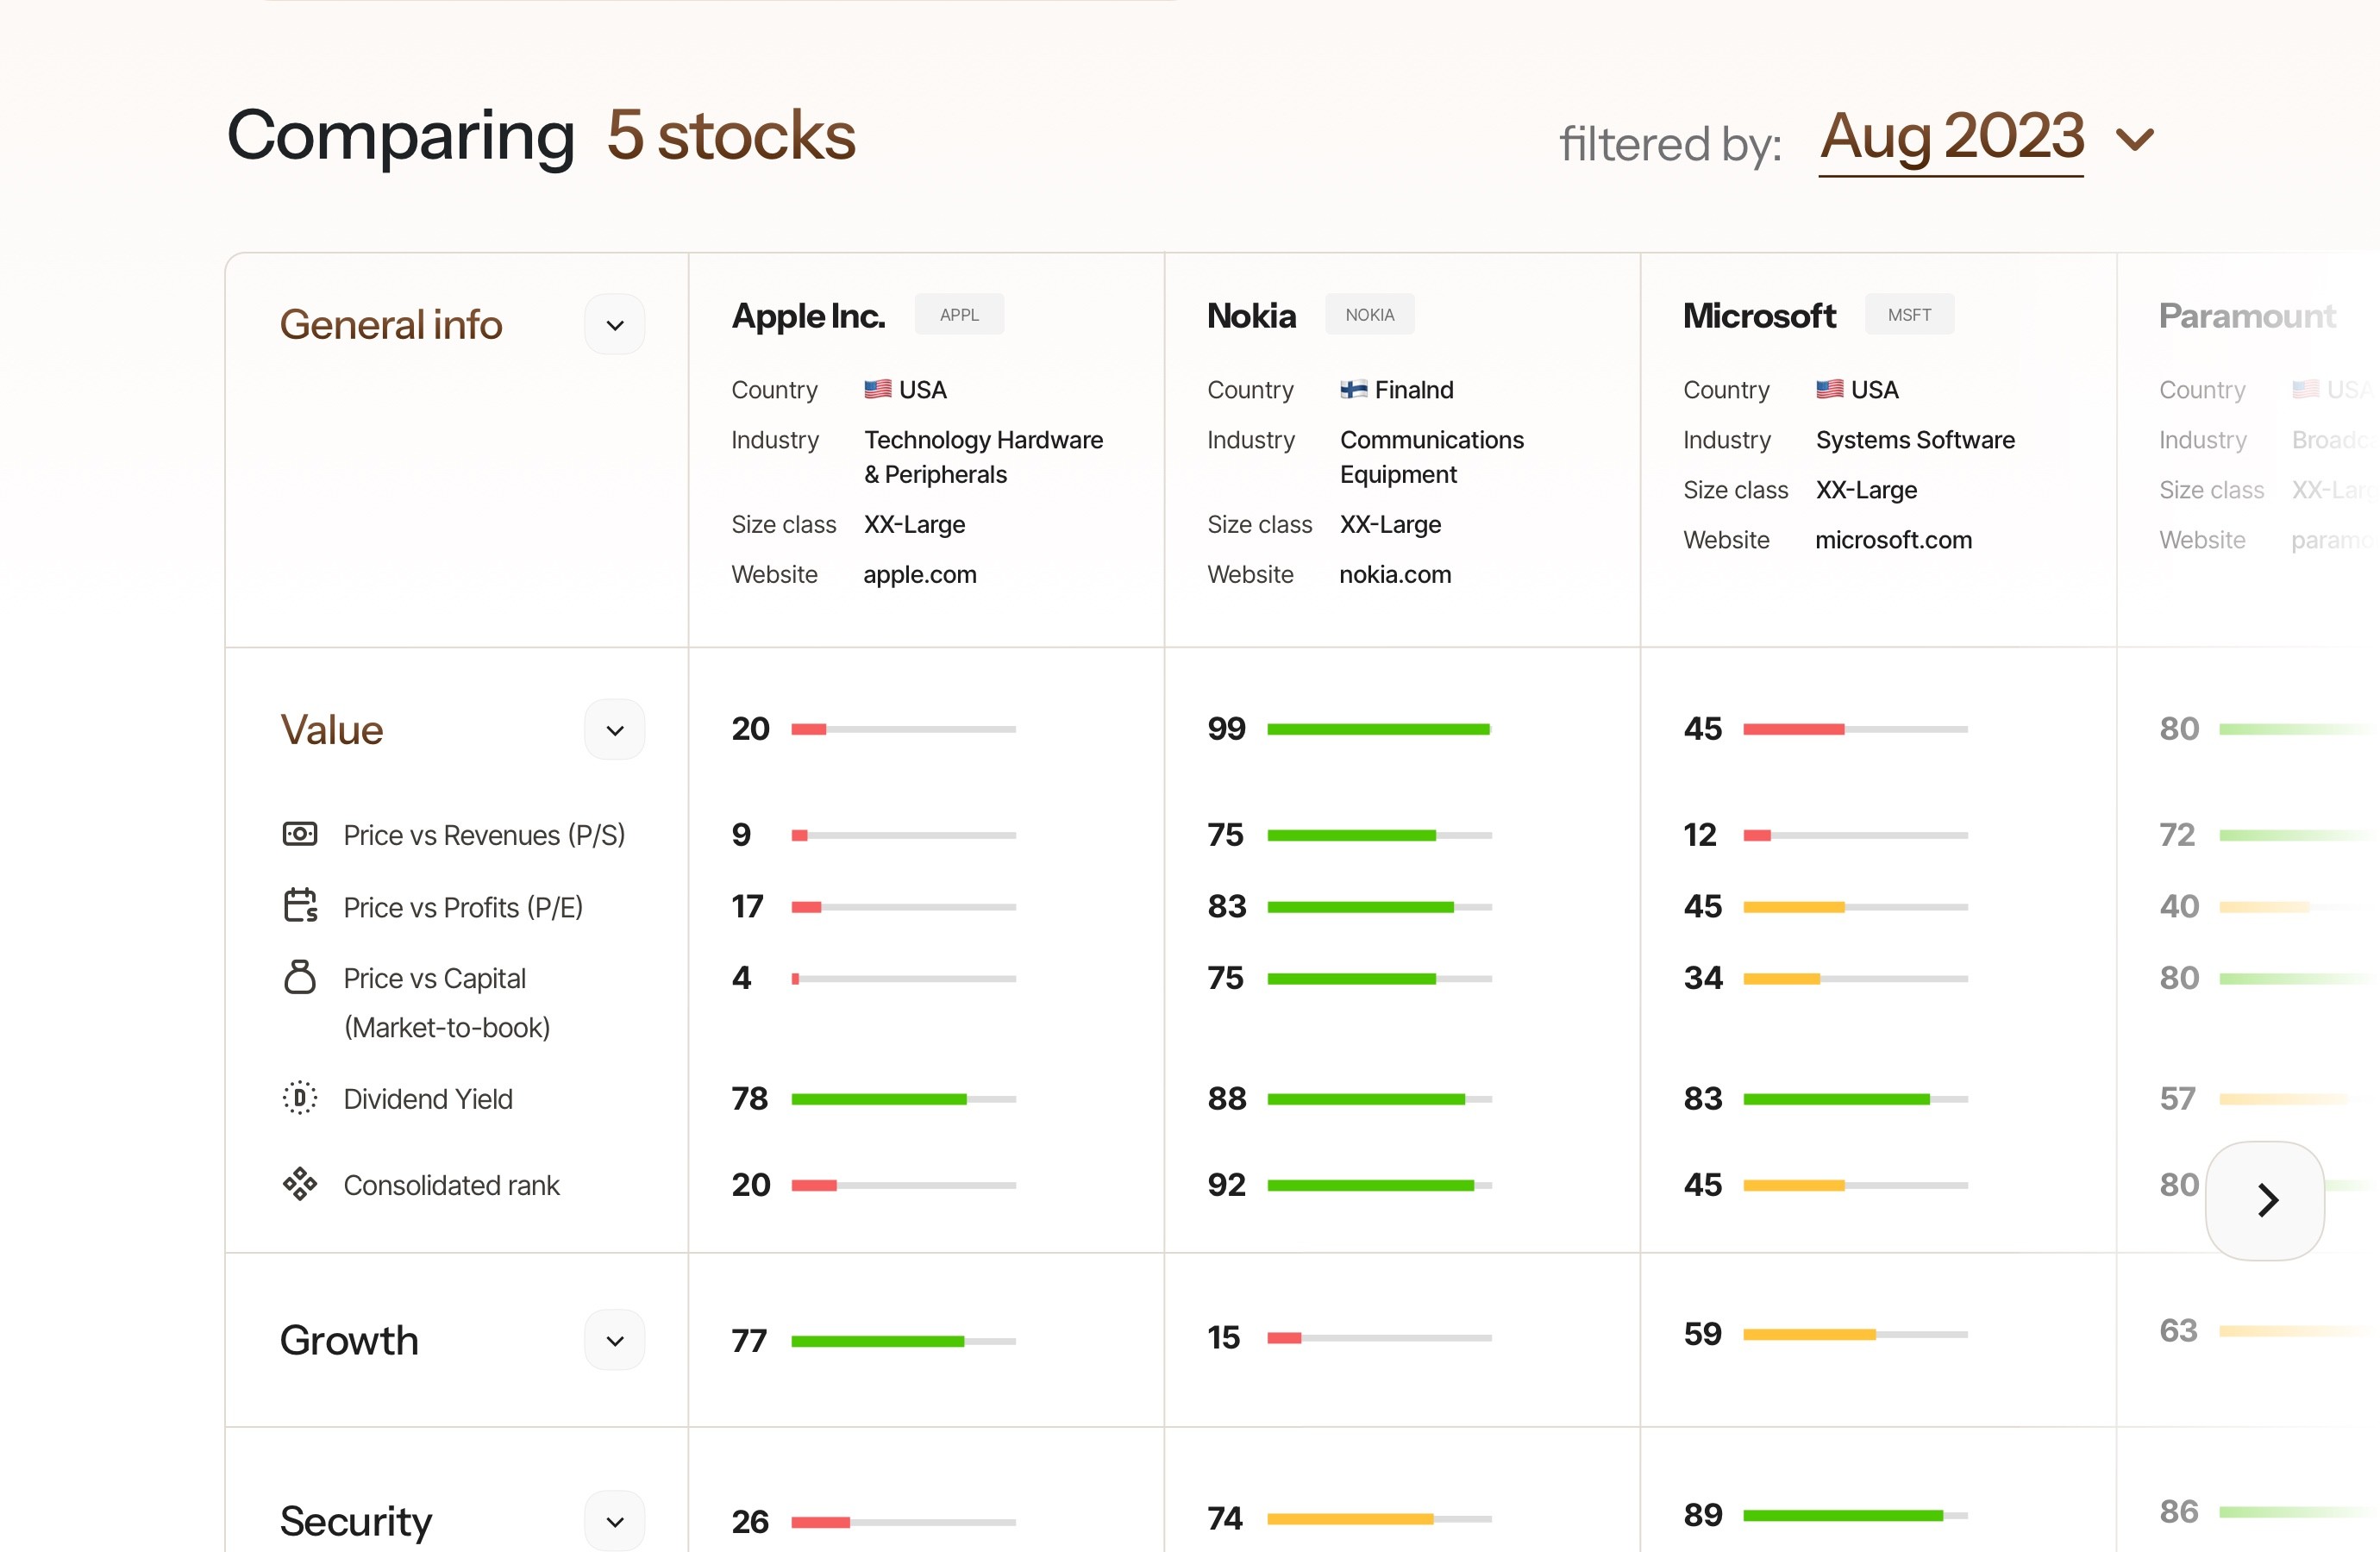The width and height of the screenshot is (2380, 1552).
Task: Click the Price vs Profits calendar icon
Action: (300, 905)
